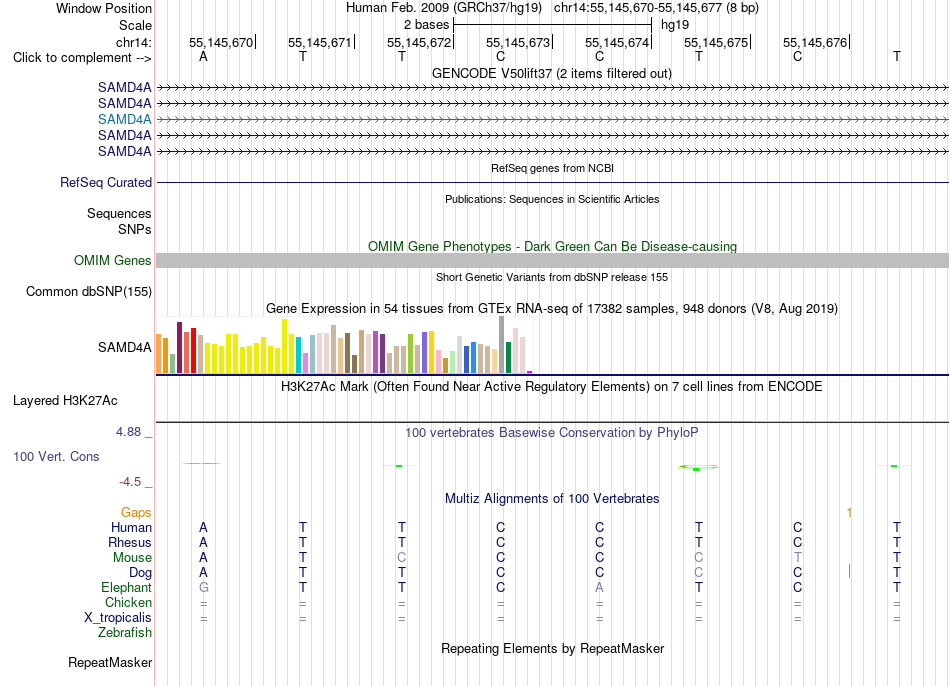
Task: Click the Layered H3K27Ac track label
Action: (65, 401)
